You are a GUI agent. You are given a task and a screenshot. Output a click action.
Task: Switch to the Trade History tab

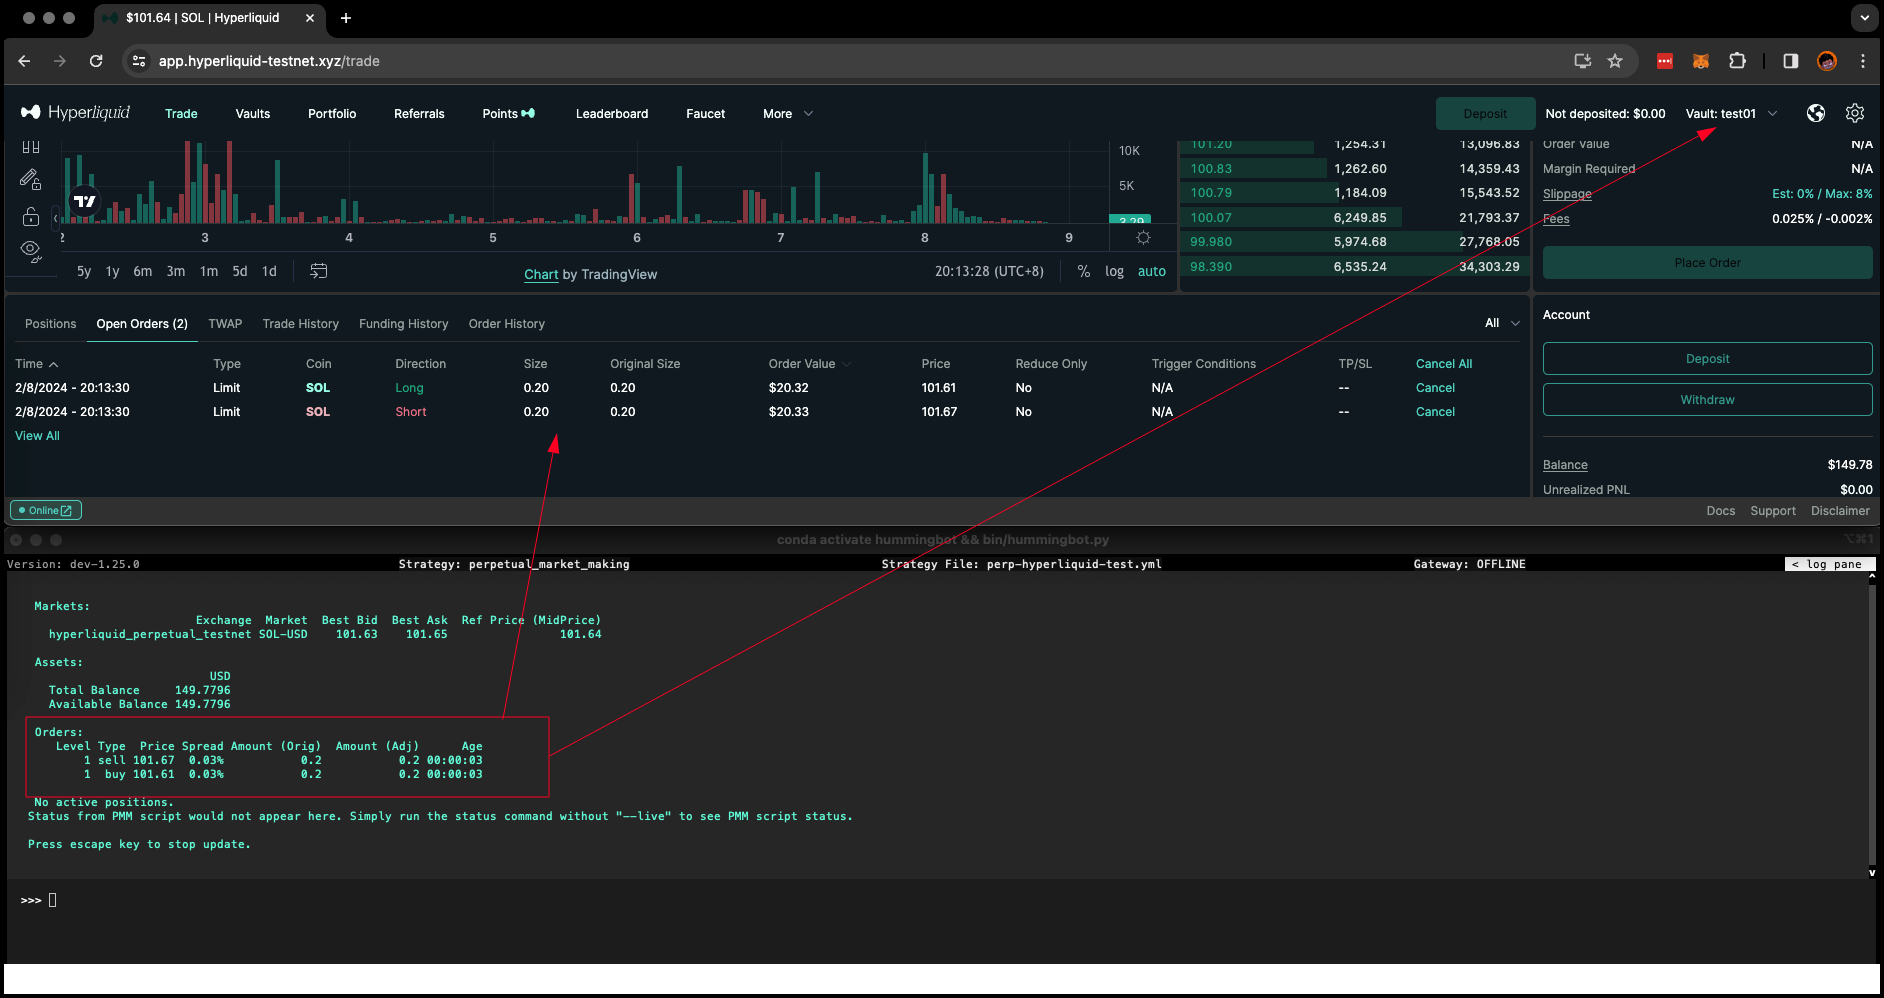point(300,324)
